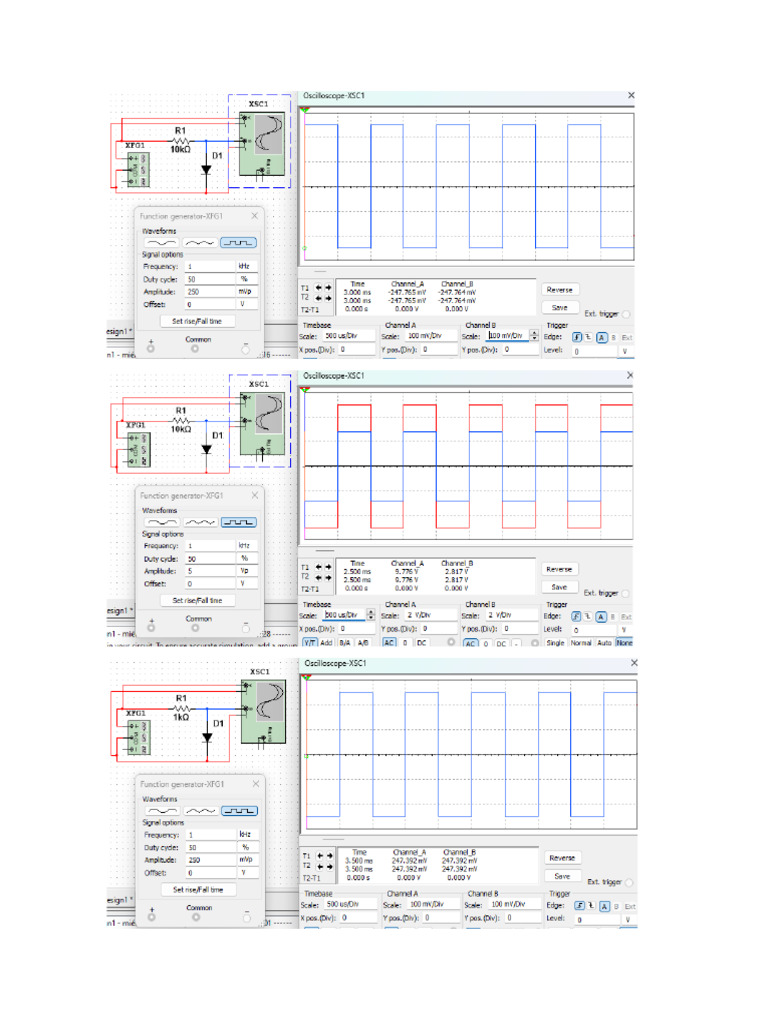Choose rising edge trigger in oscilloscope reading 3.000 ms

point(577,337)
